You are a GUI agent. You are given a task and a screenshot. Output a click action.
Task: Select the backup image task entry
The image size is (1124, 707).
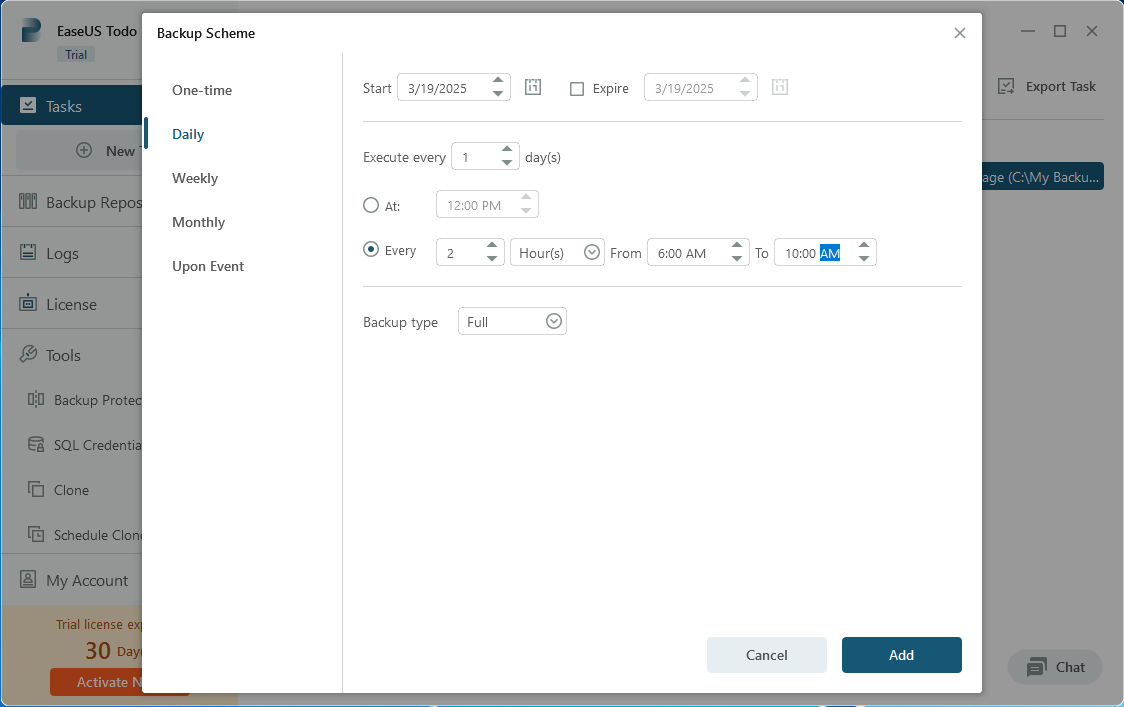pos(1043,176)
